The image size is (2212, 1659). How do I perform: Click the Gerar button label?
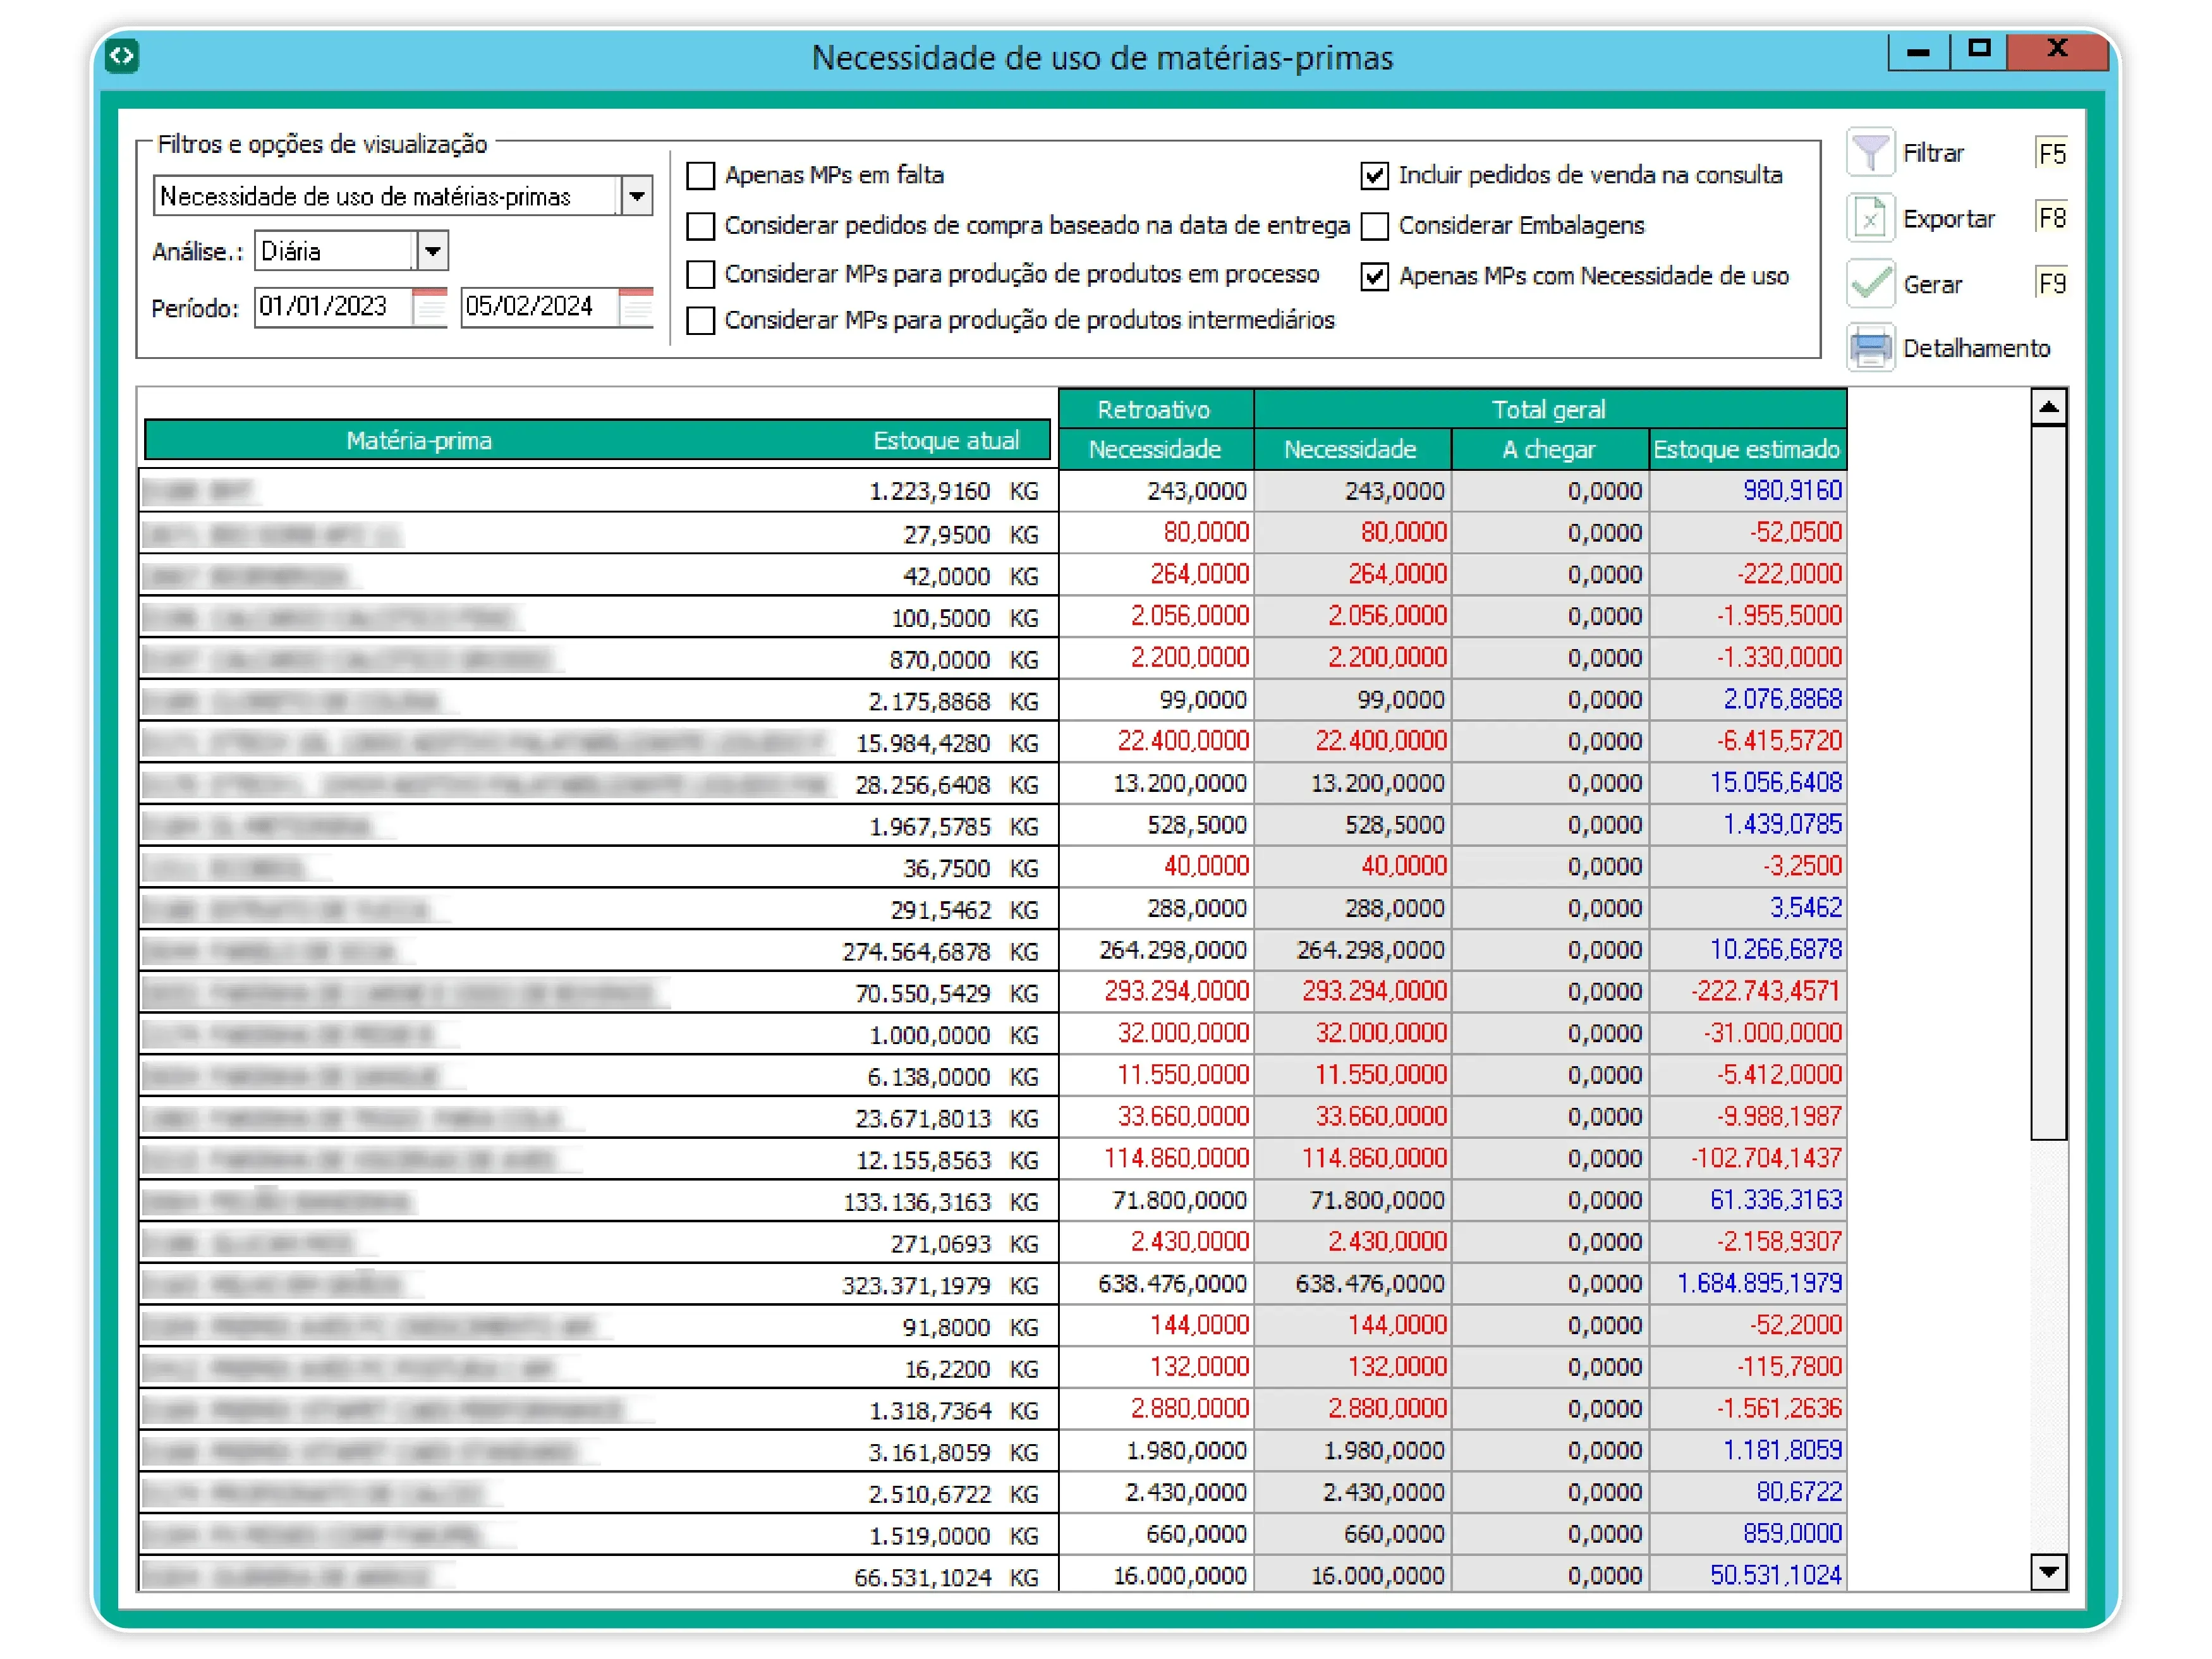click(x=1932, y=285)
